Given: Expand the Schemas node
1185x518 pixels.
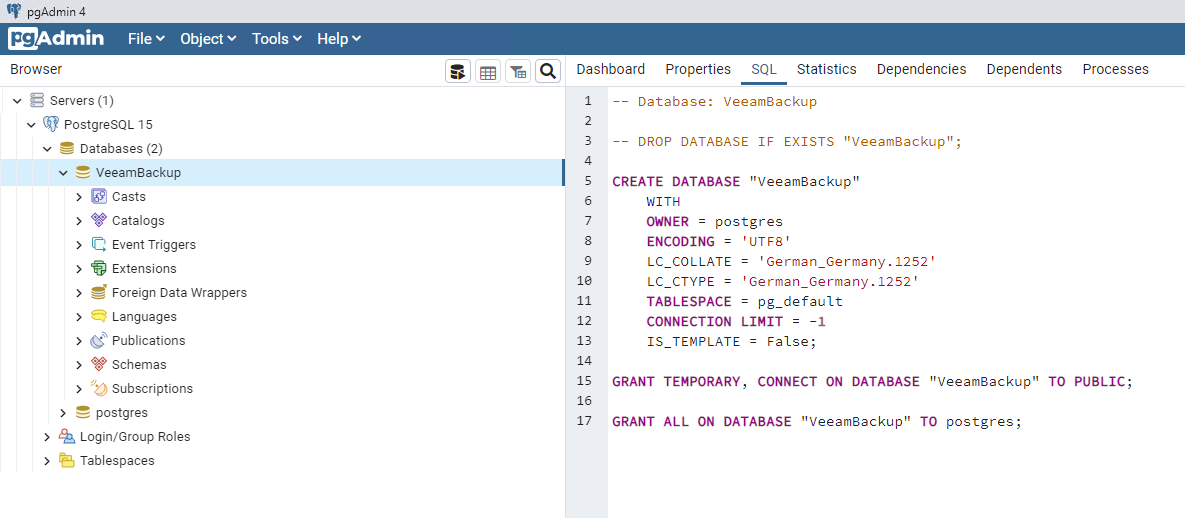Looking at the screenshot, I should pos(79,364).
